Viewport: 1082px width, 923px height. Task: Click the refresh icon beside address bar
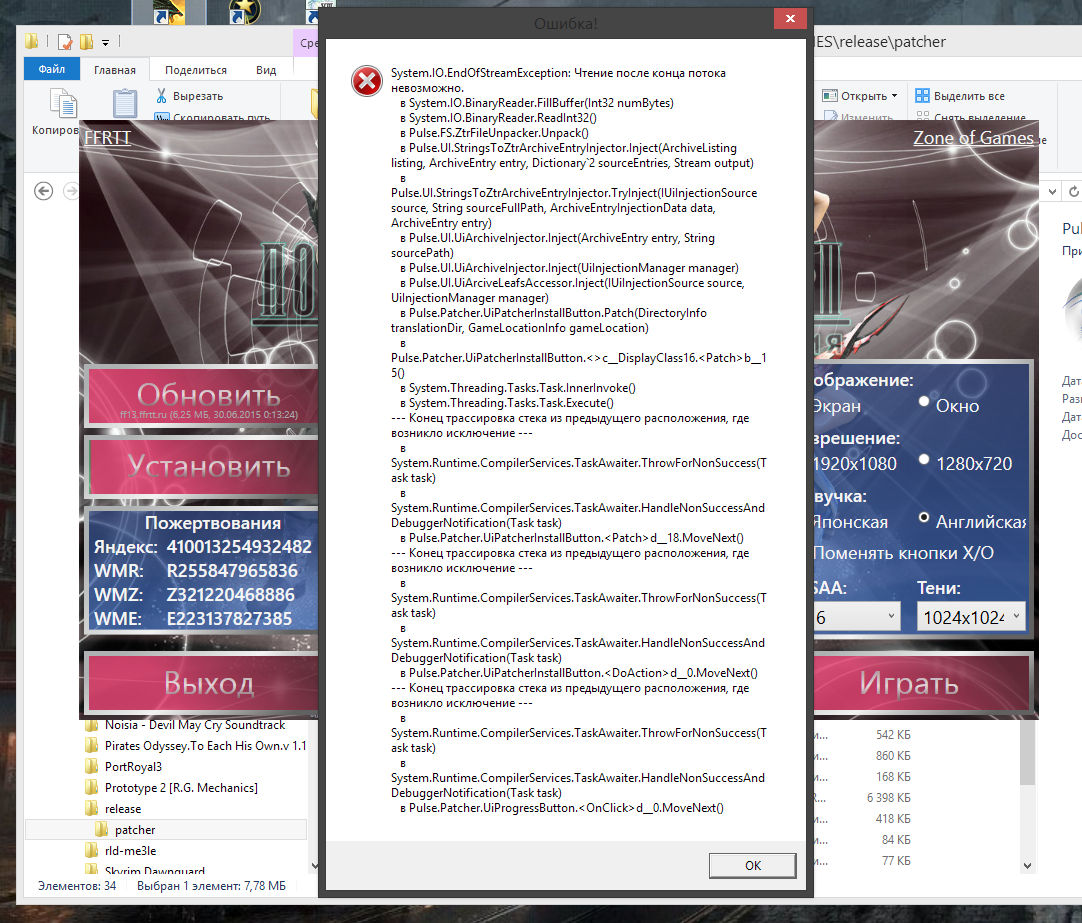click(1074, 191)
